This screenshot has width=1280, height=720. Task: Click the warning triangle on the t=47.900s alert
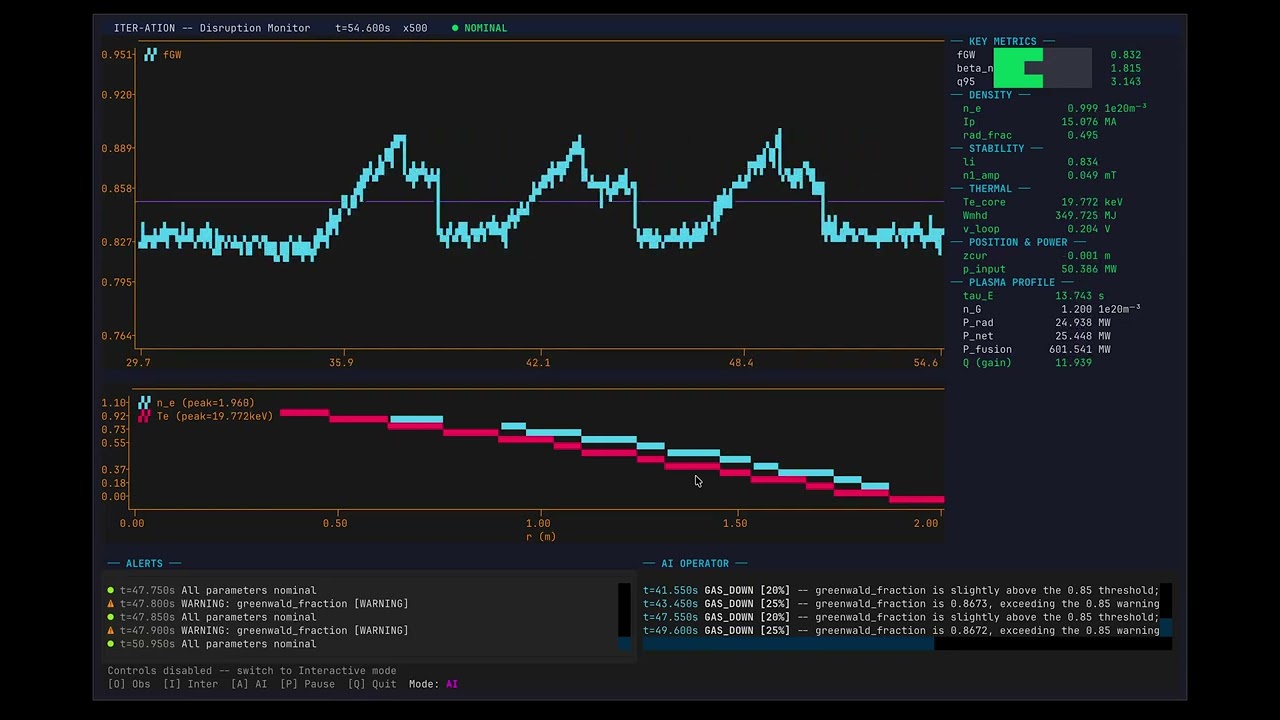[x=111, y=631]
